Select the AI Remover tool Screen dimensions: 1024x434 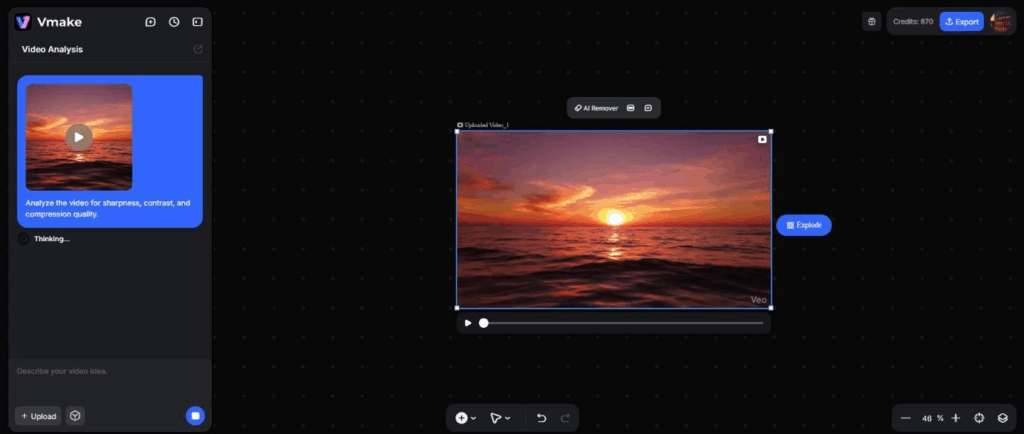tap(596, 108)
